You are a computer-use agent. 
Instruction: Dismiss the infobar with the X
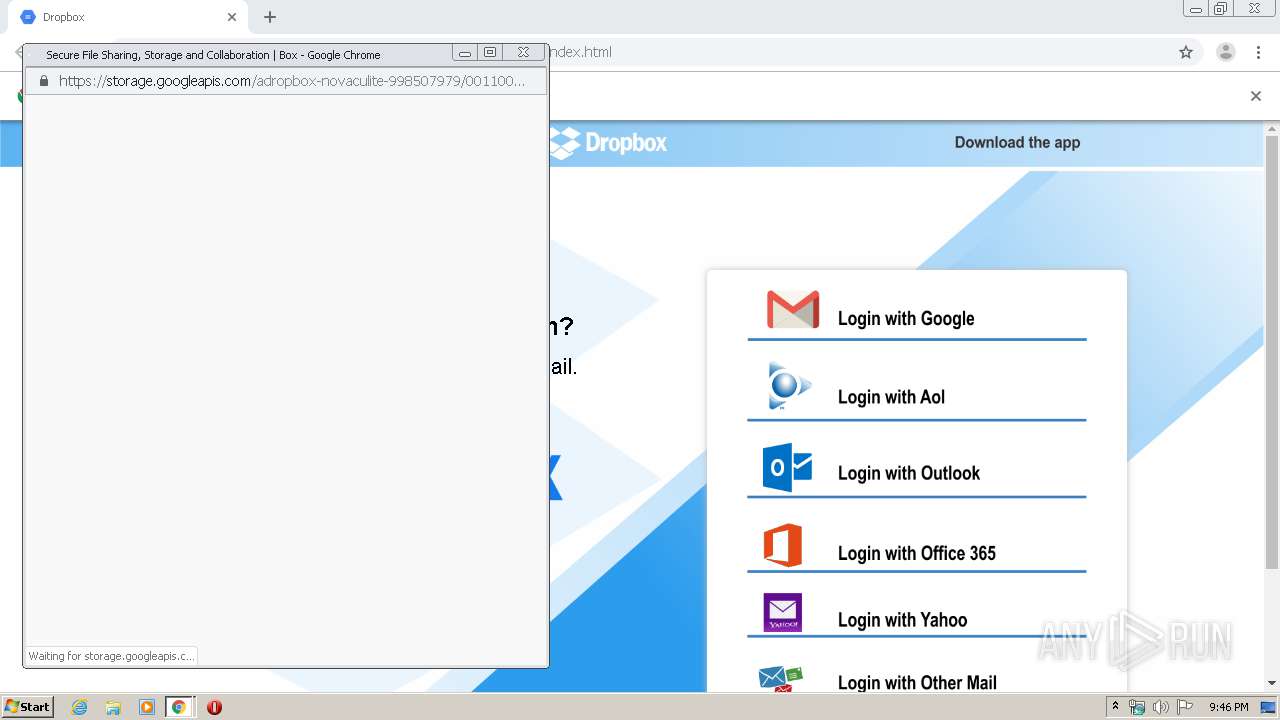pyautogui.click(x=1256, y=96)
